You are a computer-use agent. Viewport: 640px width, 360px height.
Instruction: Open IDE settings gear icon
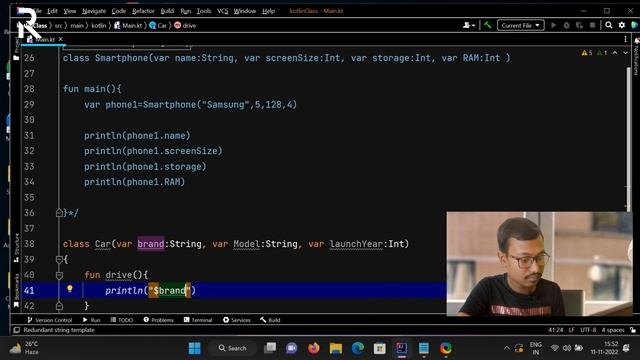622,25
